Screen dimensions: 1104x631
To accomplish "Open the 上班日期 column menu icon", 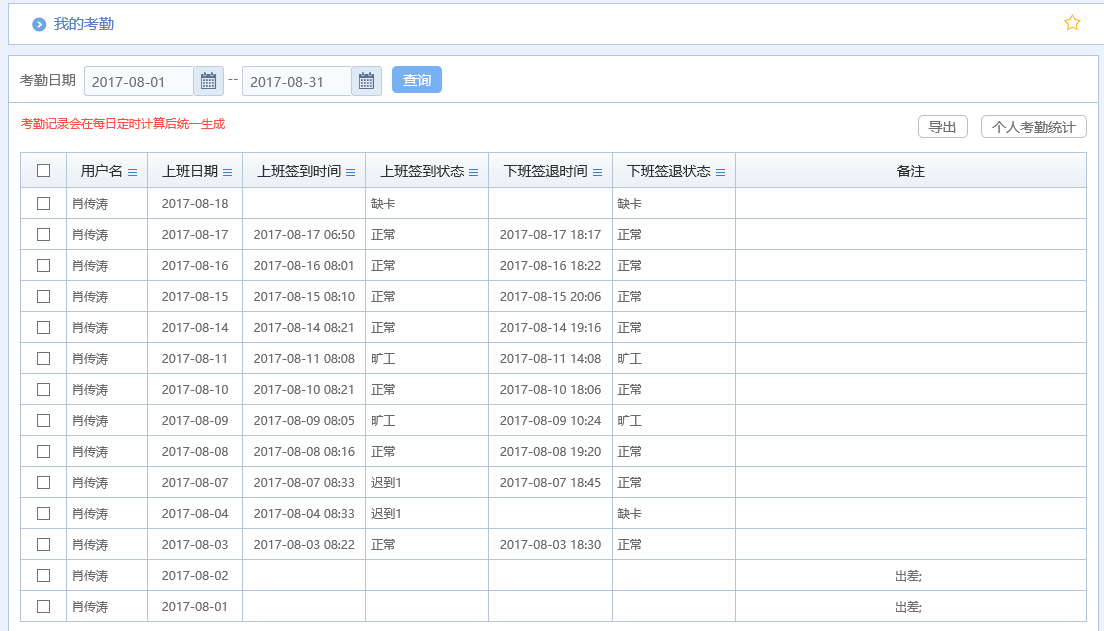I will (228, 172).
